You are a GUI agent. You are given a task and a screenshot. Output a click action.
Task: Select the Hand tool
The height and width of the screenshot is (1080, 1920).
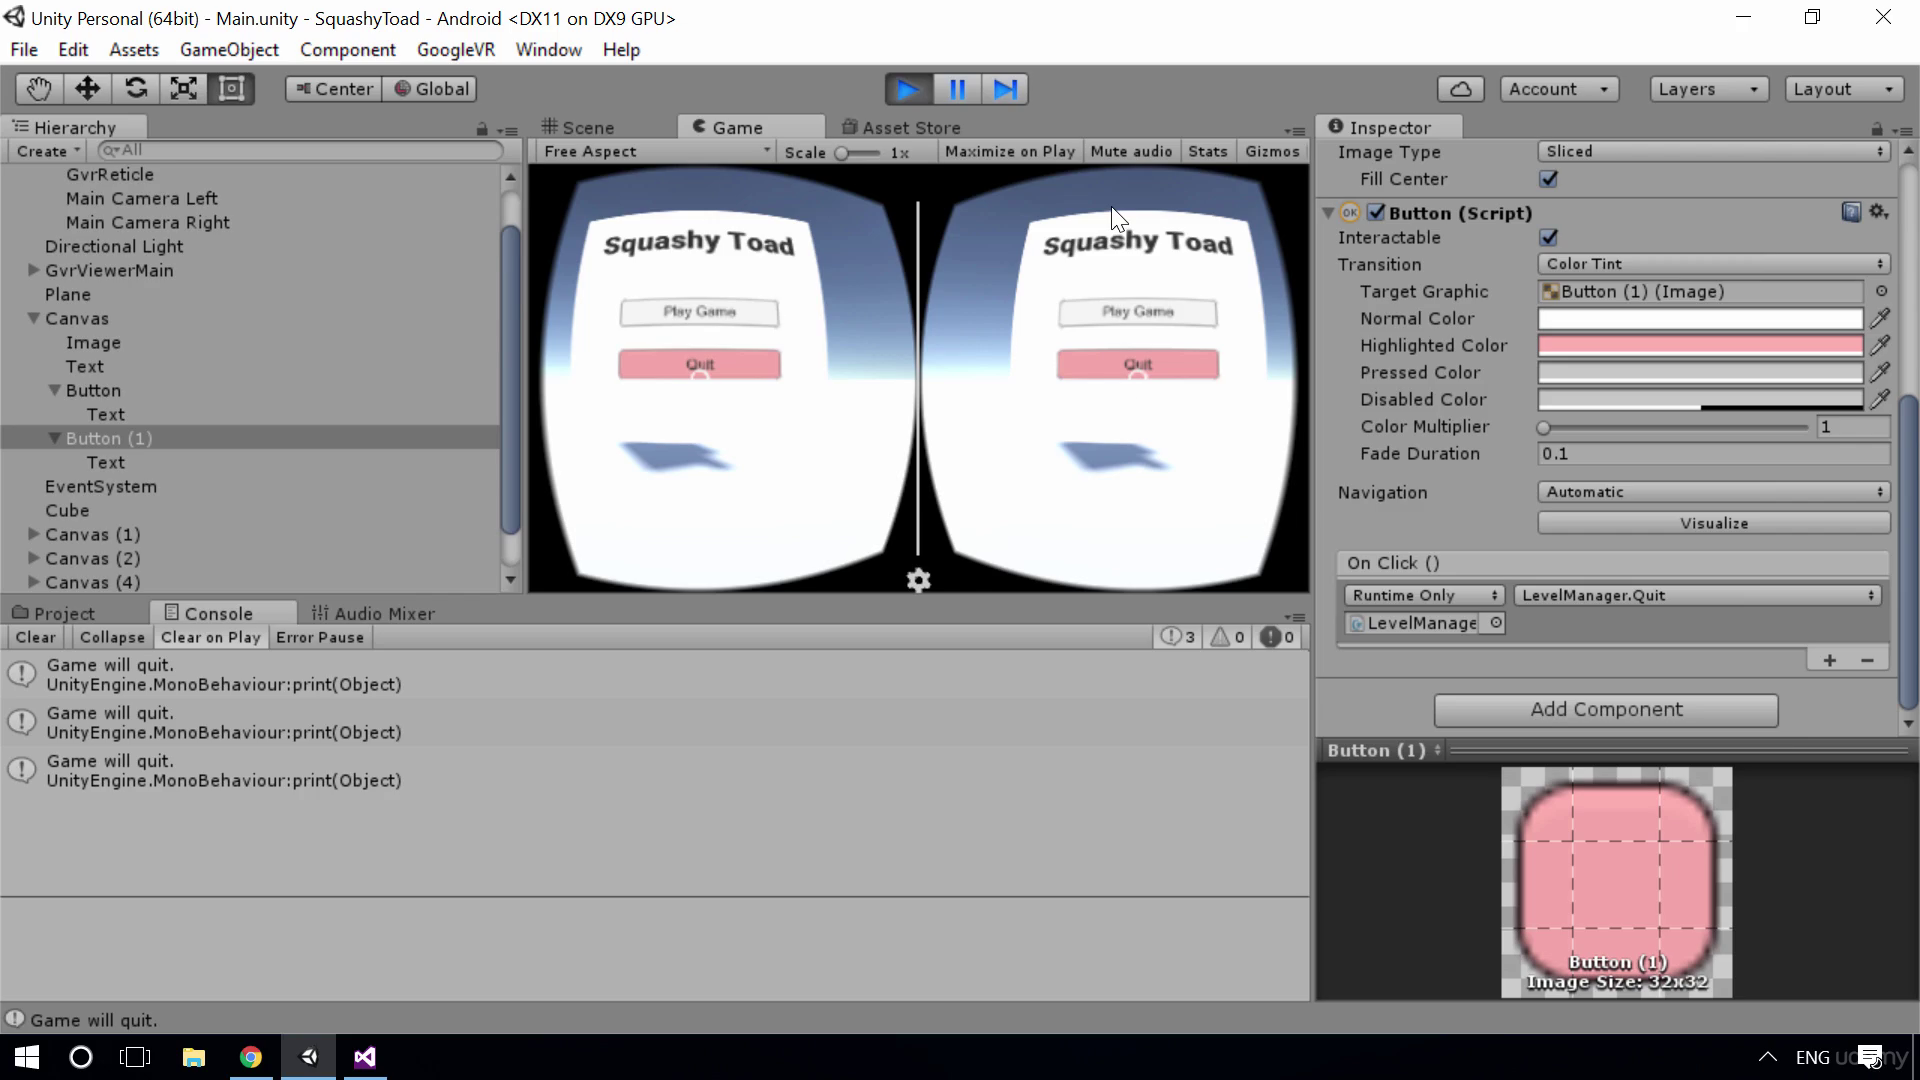[39, 89]
